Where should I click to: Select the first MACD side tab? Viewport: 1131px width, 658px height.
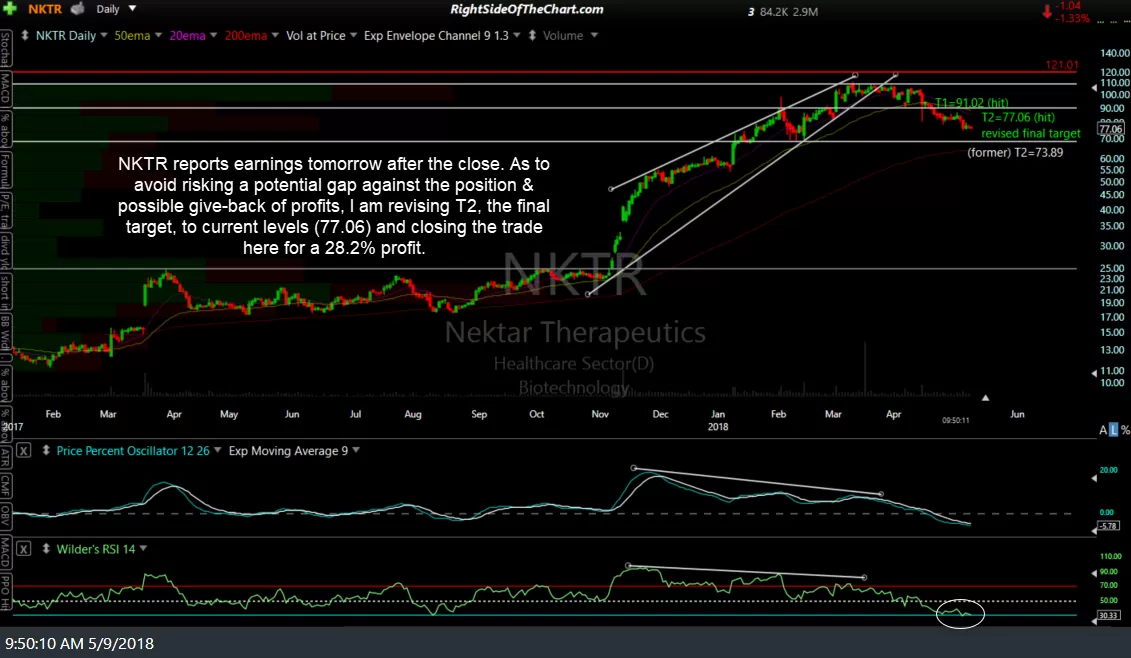[6, 89]
